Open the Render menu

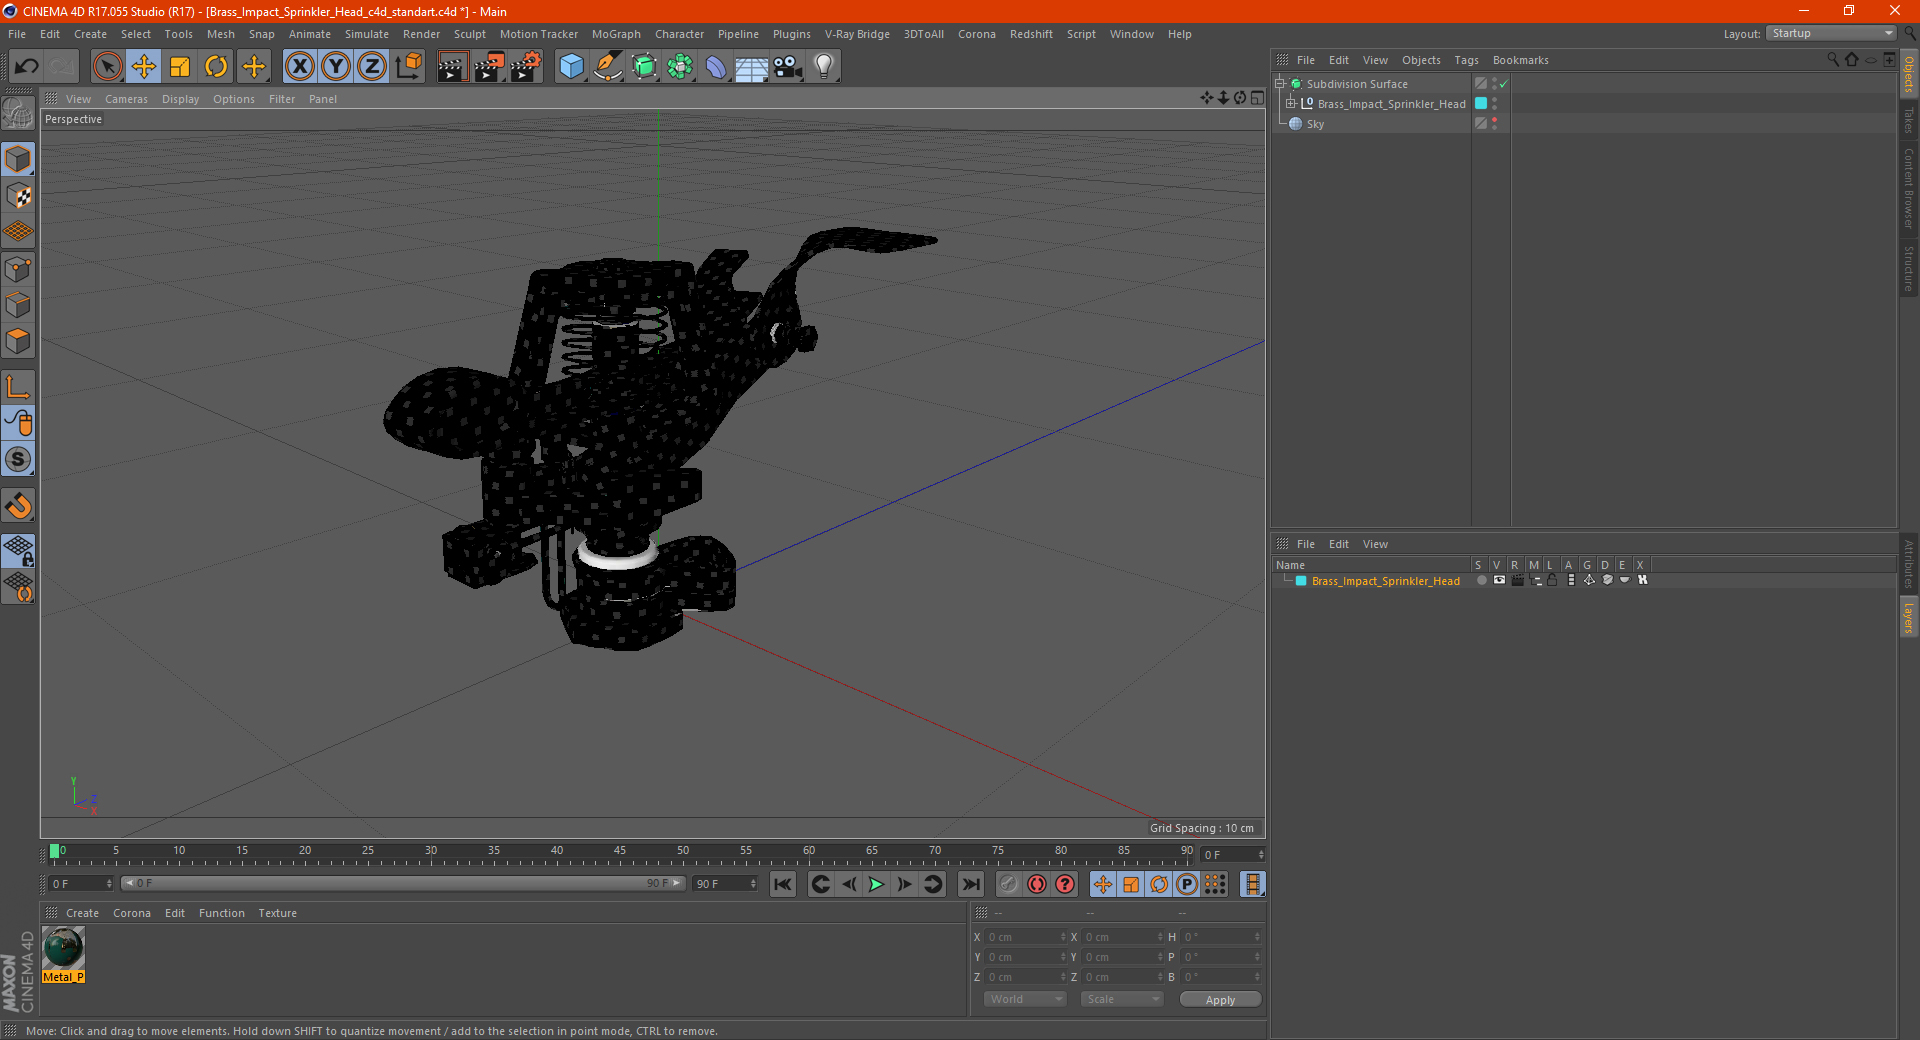(x=421, y=34)
